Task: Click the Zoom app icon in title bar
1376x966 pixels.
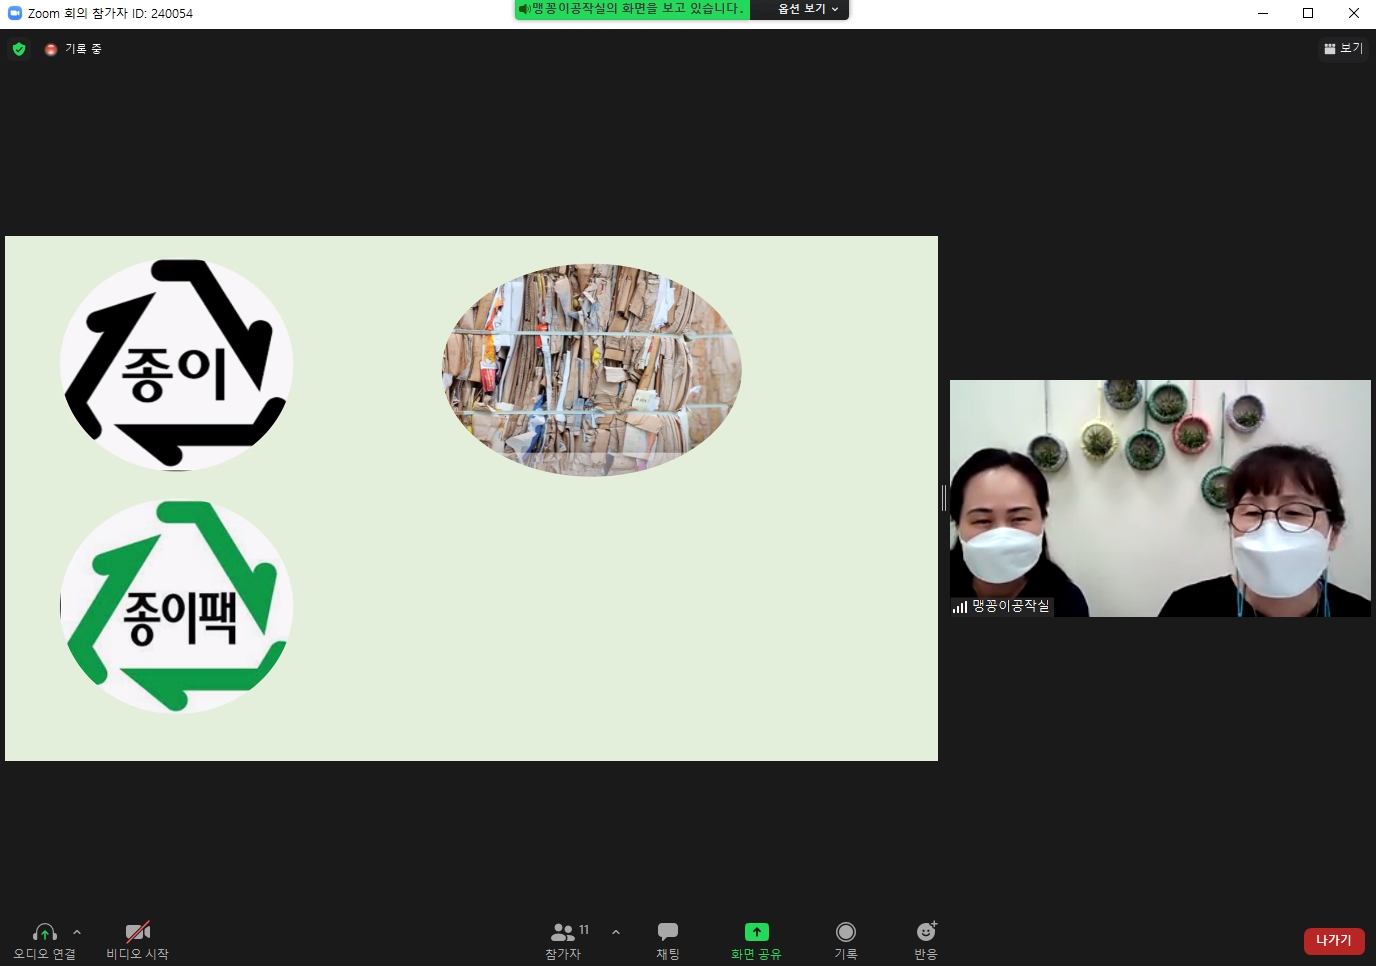Action: click(x=14, y=13)
